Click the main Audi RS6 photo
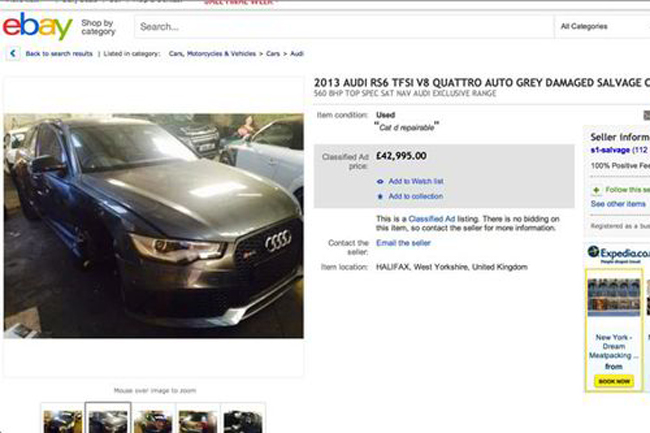 coord(154,226)
